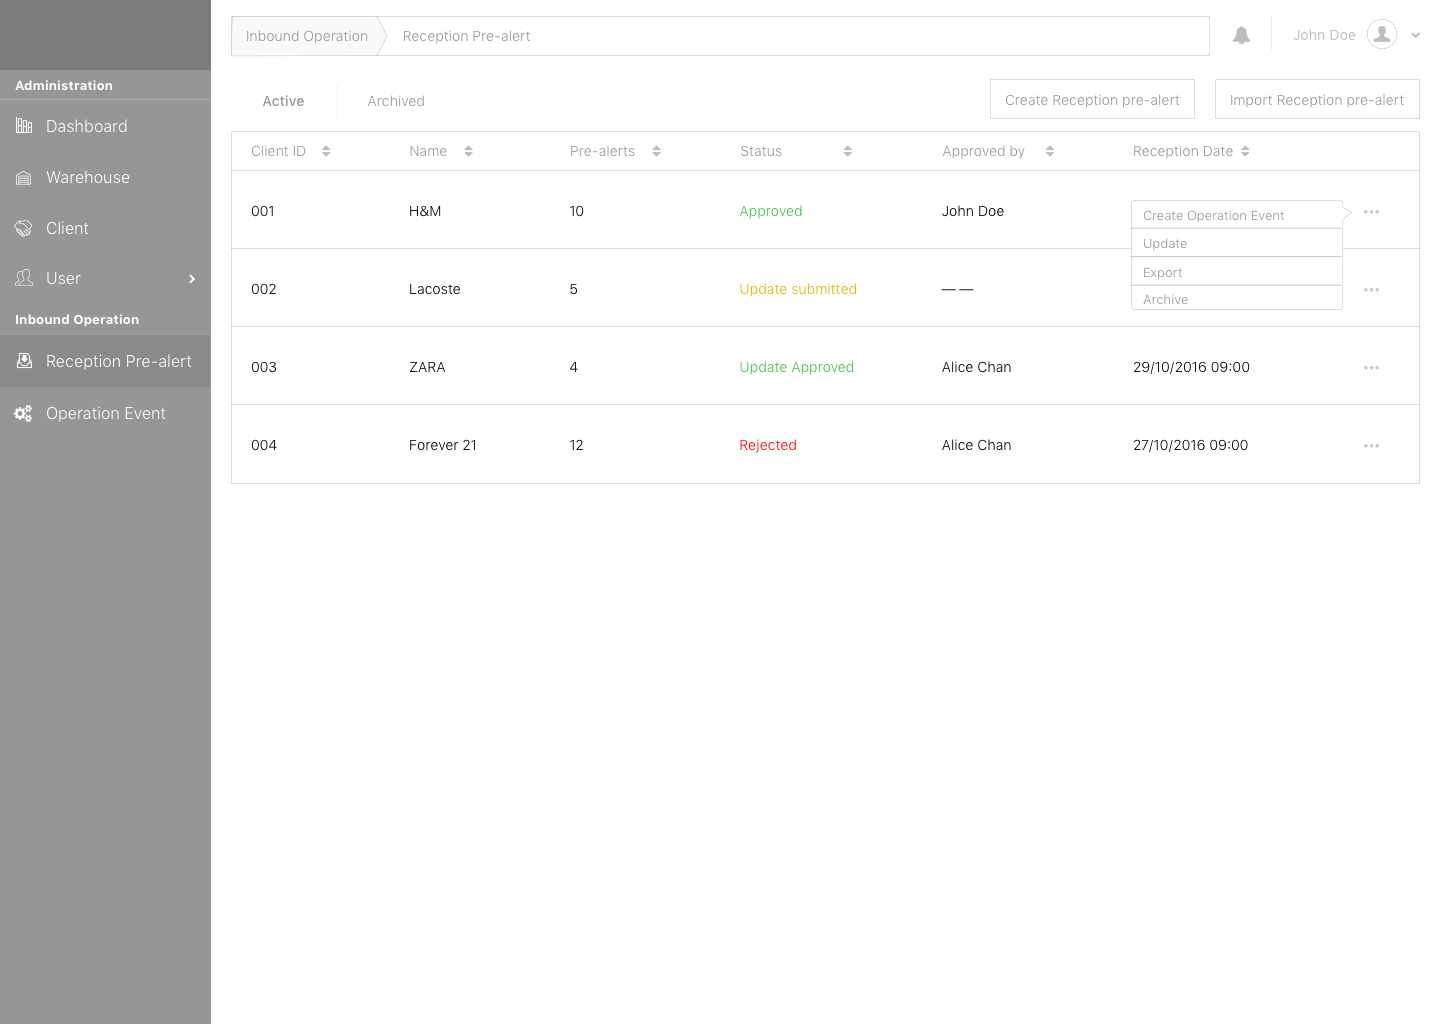Click John Doe username in header
This screenshot has width=1440, height=1024.
click(x=1324, y=35)
